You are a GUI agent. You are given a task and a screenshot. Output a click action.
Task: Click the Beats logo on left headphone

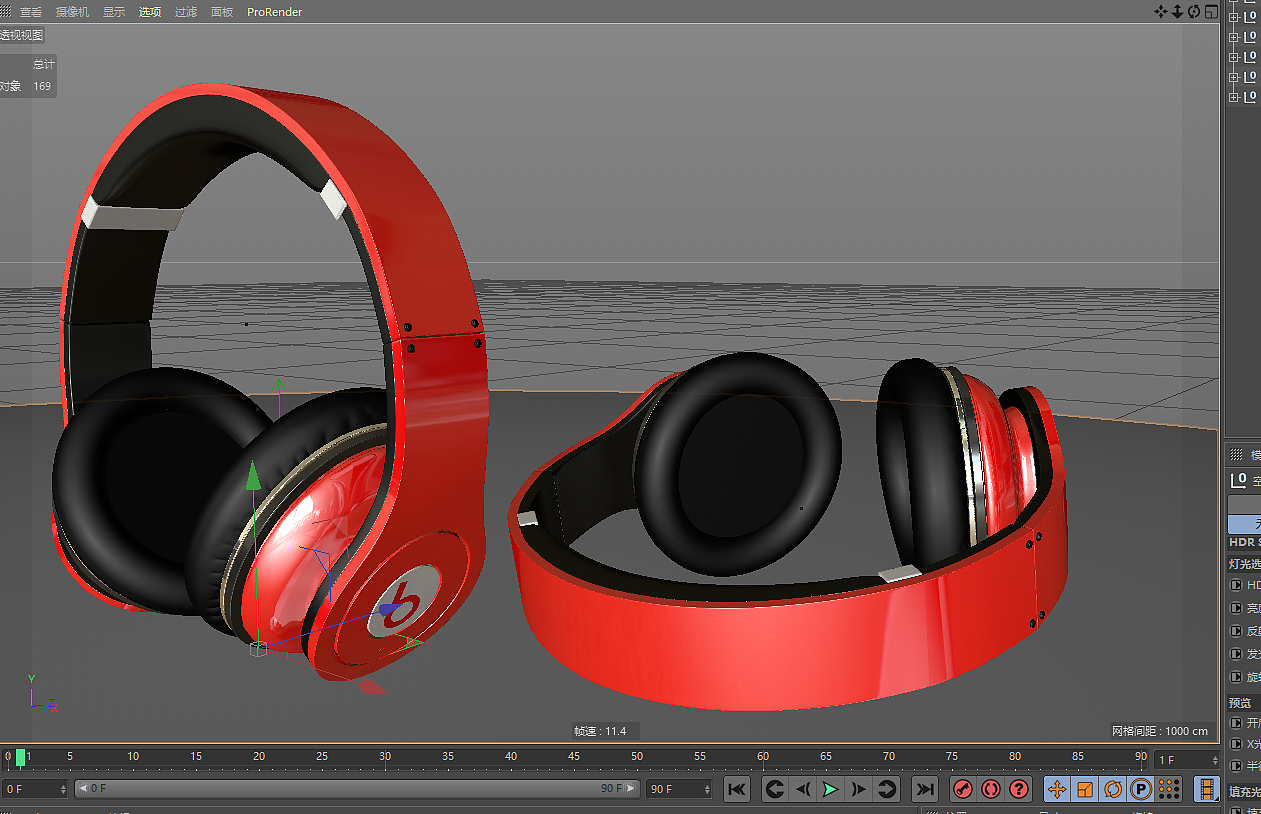tap(403, 602)
